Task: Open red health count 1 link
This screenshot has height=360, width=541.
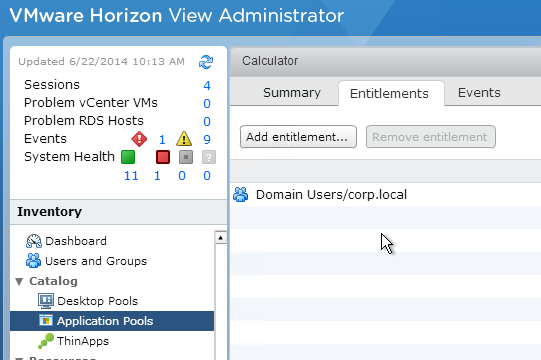Action: pos(157,176)
